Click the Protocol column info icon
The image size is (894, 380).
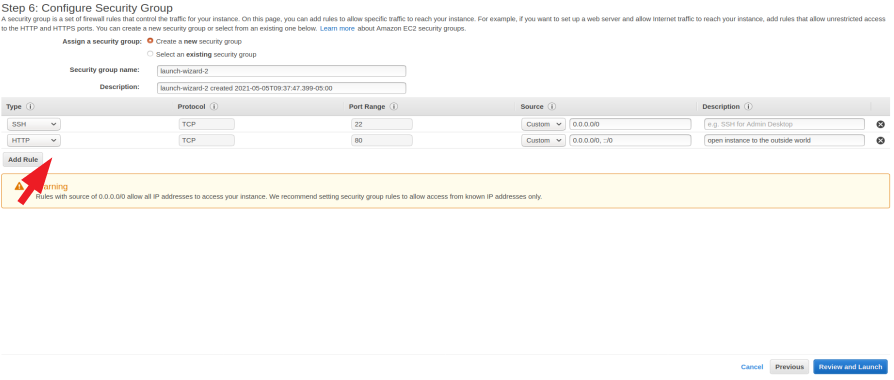click(214, 107)
